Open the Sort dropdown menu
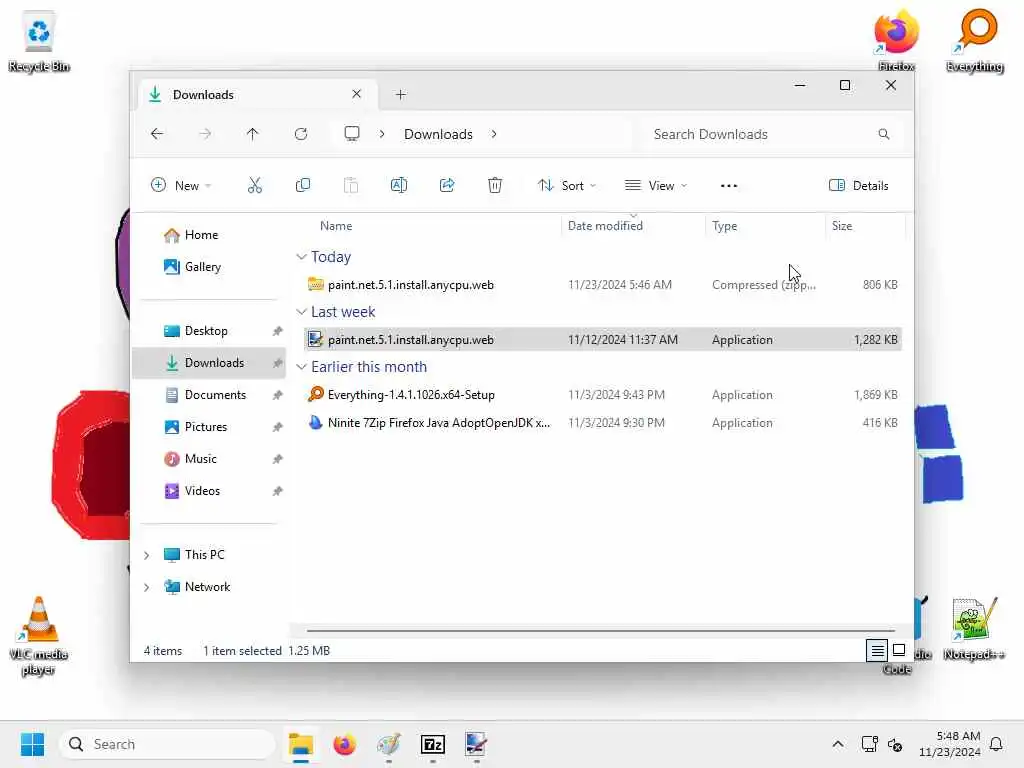 click(x=566, y=185)
